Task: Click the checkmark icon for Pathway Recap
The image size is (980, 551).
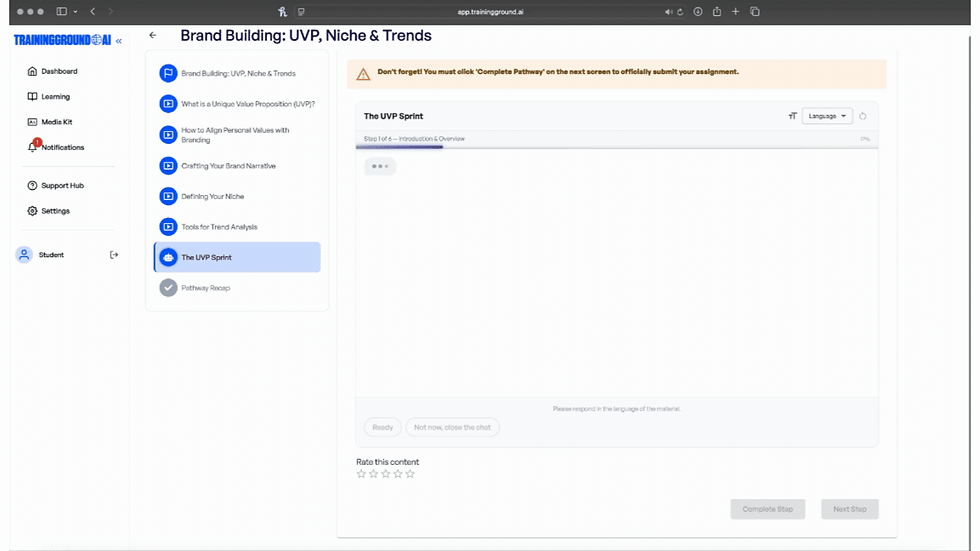Action: coord(168,288)
